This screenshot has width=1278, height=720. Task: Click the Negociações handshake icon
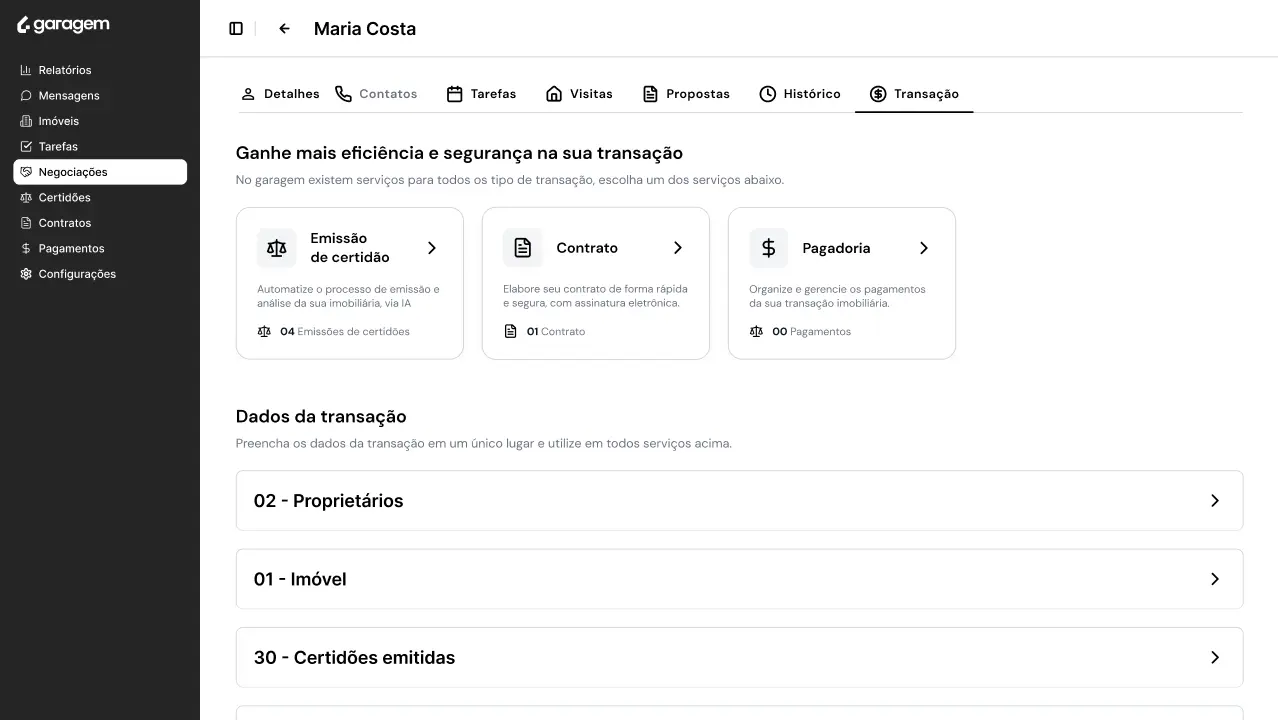(x=27, y=172)
